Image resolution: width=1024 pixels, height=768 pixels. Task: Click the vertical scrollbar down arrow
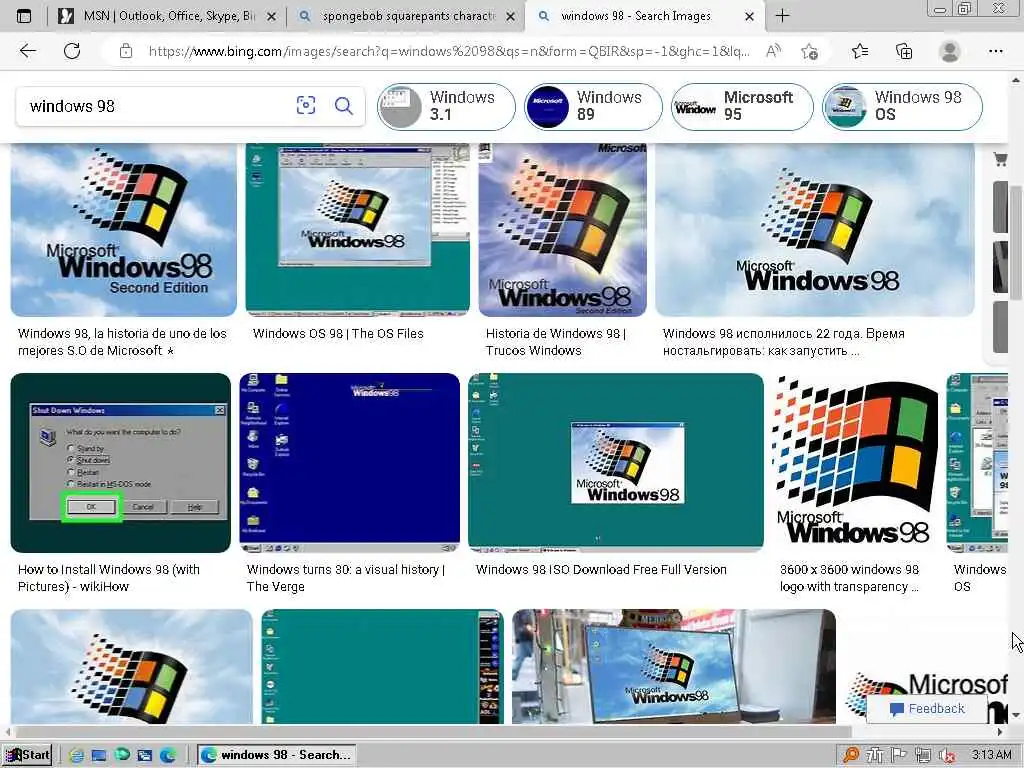tap(1016, 716)
